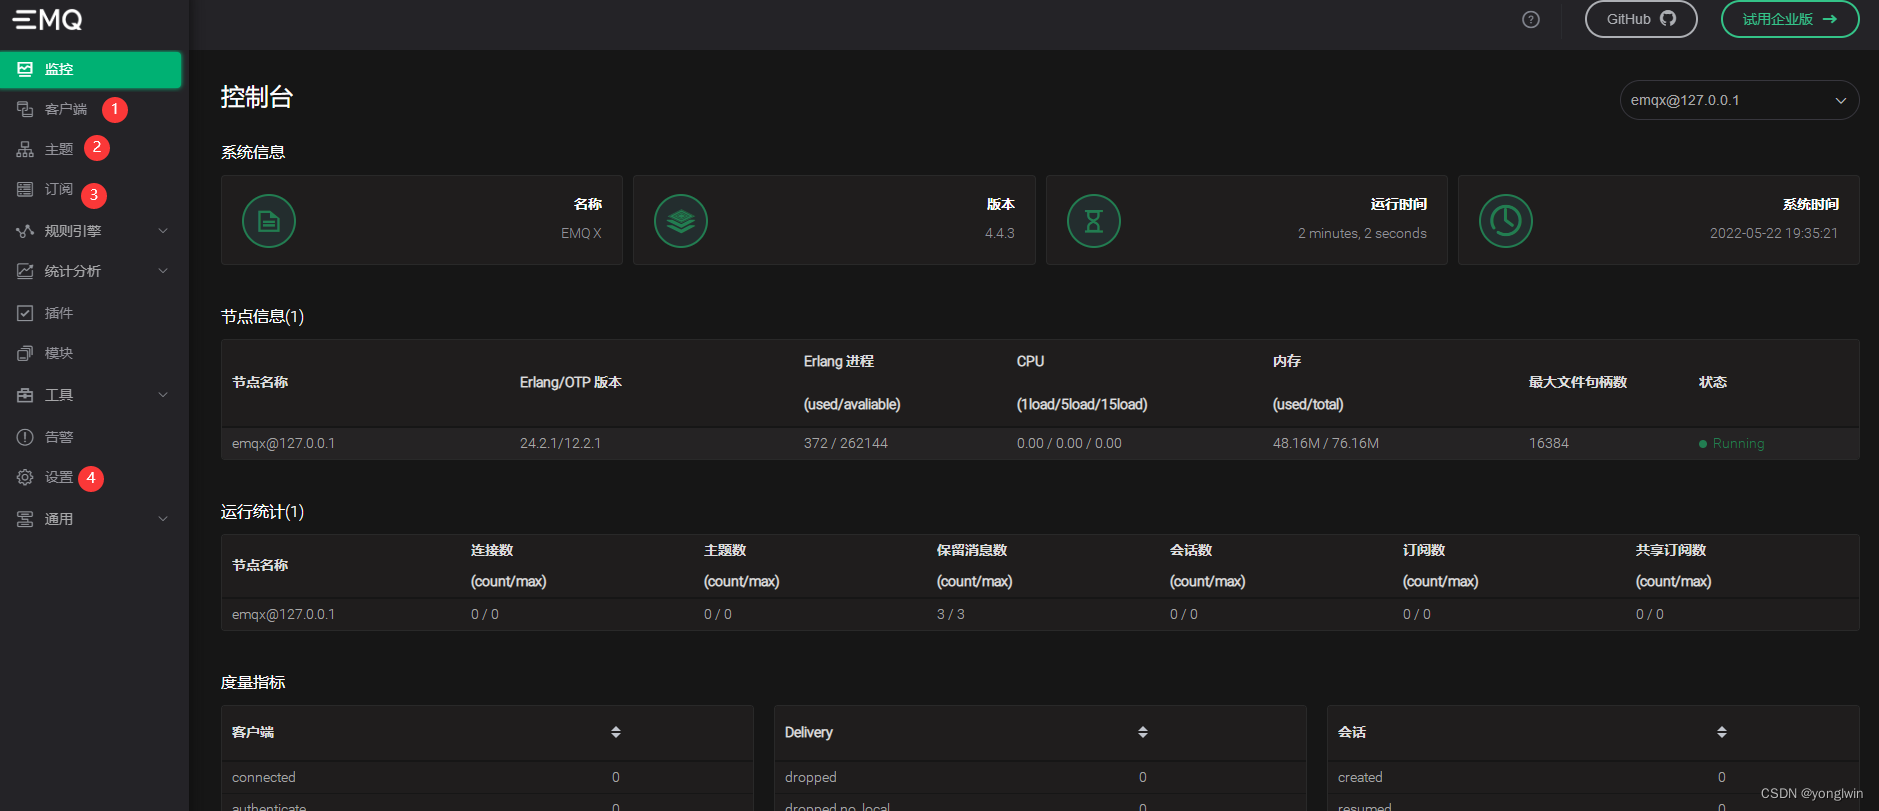Sort the Delivery metrics table
Screen dimensions: 1879x811
[x=1143, y=732]
